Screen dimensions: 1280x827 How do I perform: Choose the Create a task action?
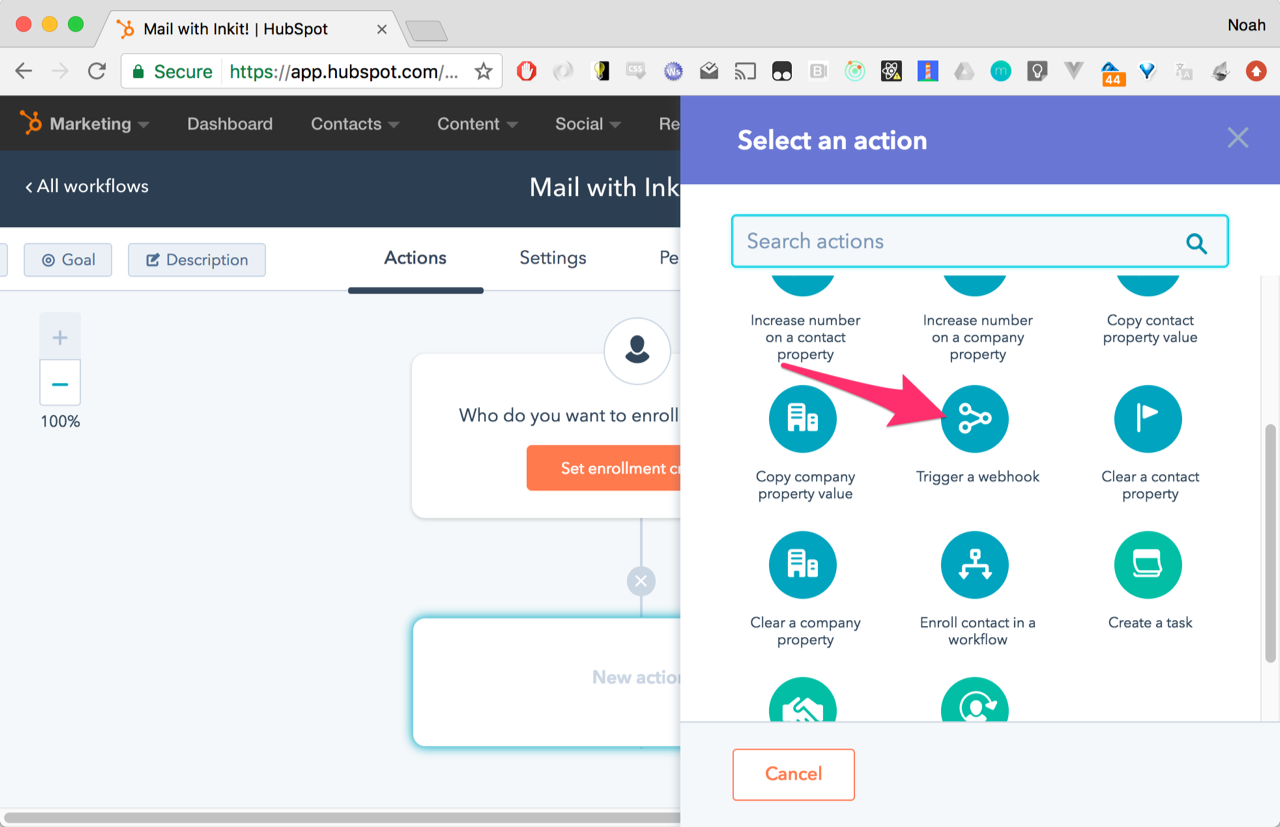click(x=1148, y=565)
